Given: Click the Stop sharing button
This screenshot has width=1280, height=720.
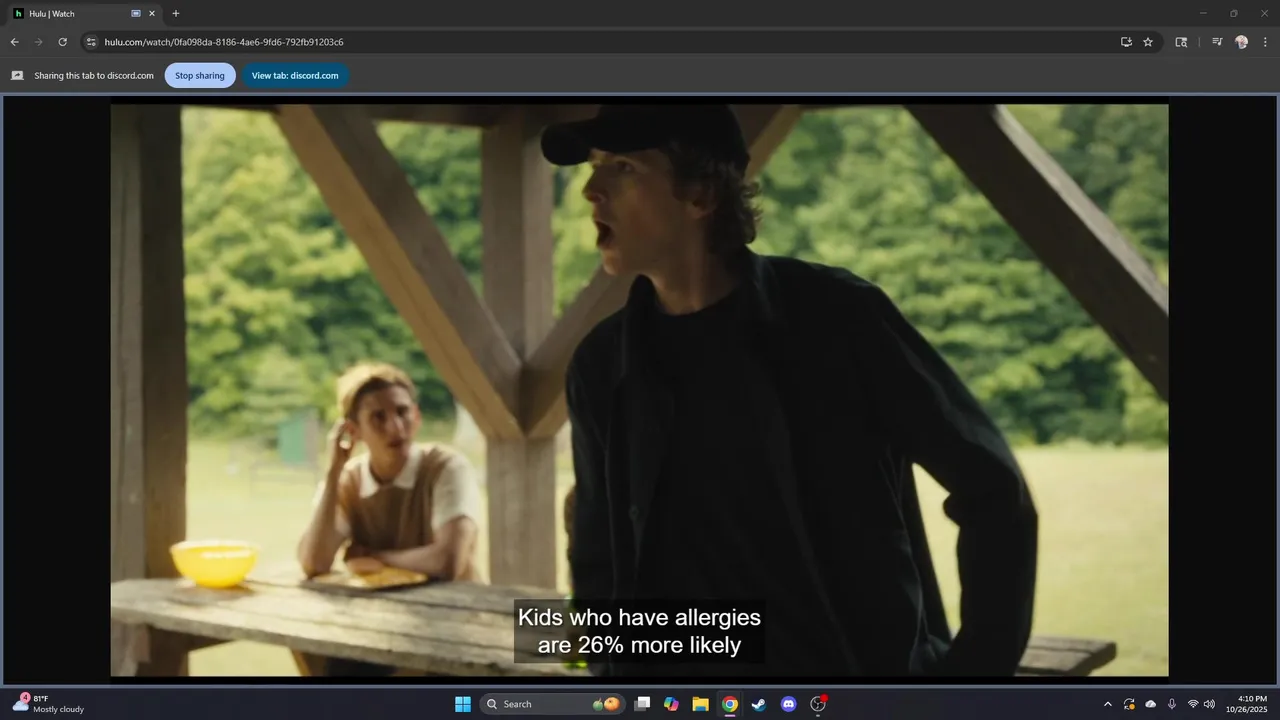Looking at the screenshot, I should 200,76.
